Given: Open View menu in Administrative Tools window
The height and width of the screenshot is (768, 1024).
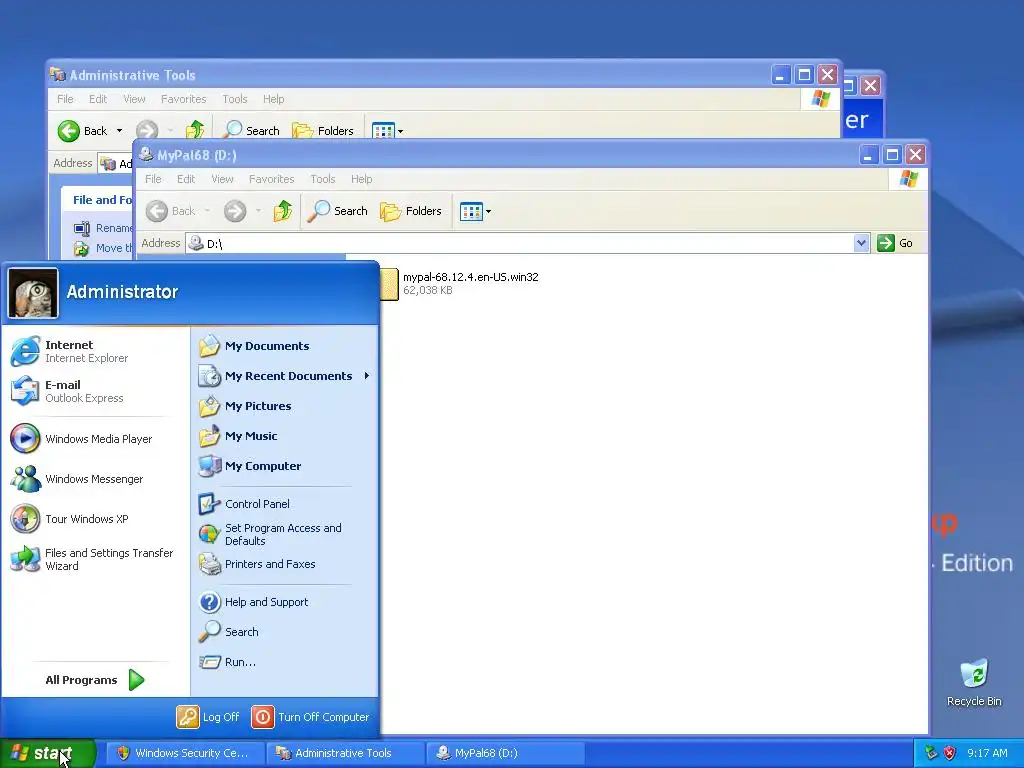Looking at the screenshot, I should coord(134,99).
